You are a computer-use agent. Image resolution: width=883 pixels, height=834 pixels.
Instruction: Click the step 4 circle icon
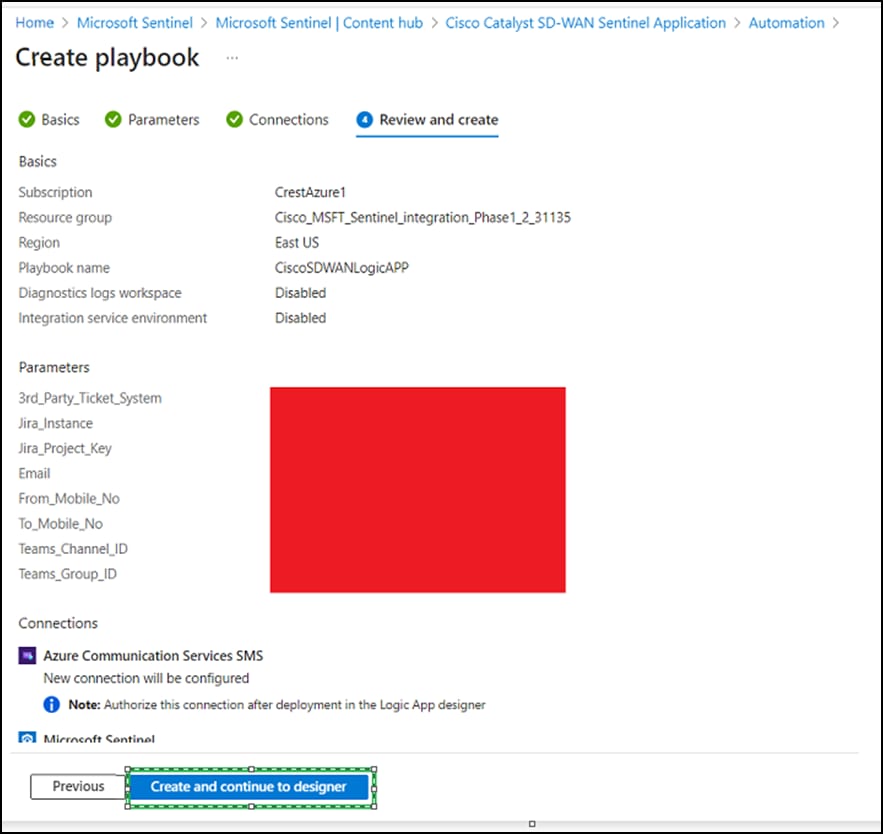364,119
